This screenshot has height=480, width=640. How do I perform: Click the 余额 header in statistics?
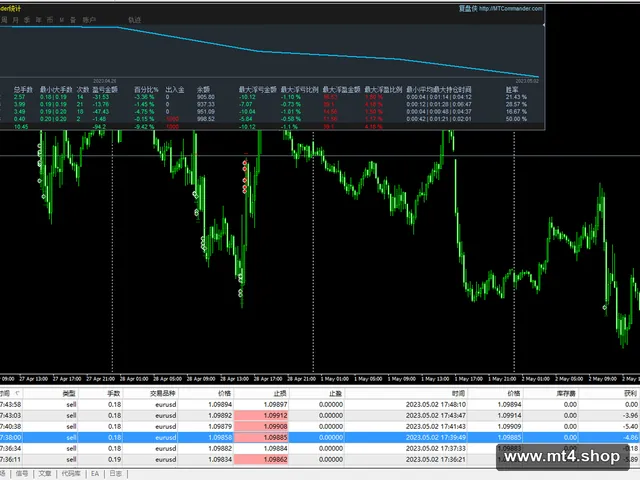[203, 89]
